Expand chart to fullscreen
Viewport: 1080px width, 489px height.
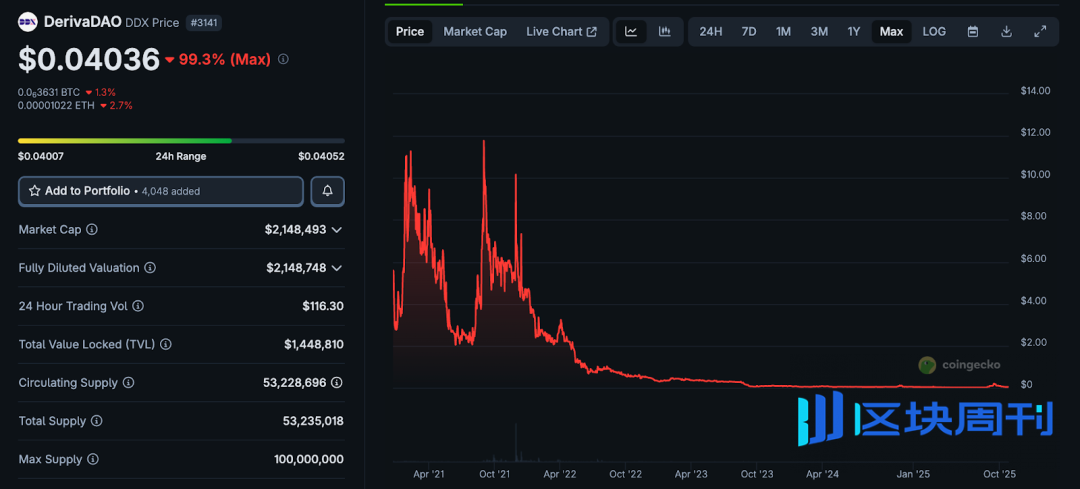pyautogui.click(x=1040, y=32)
